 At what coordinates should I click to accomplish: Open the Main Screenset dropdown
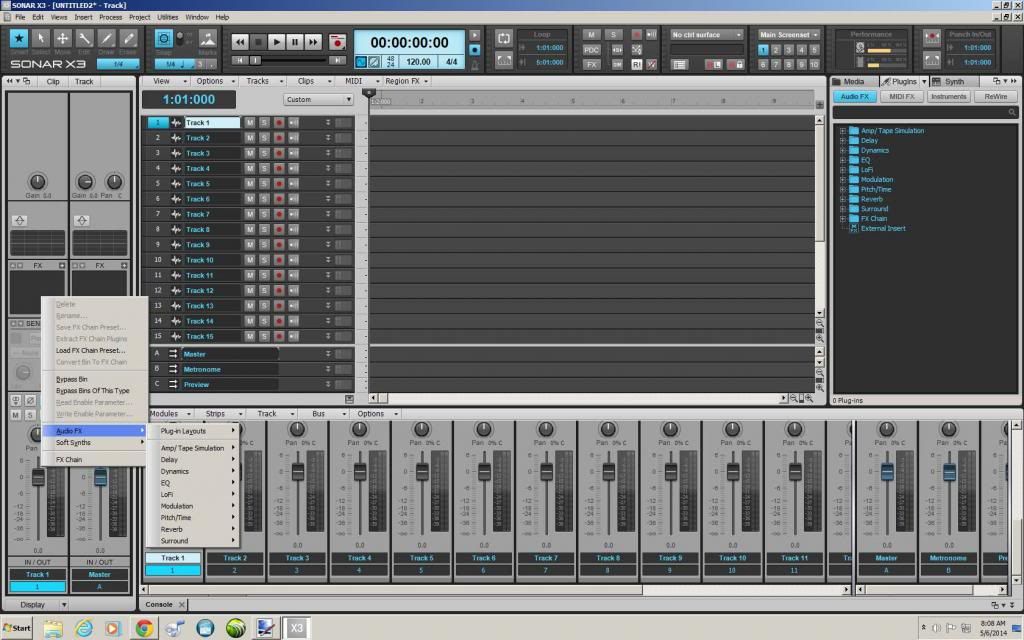788,34
